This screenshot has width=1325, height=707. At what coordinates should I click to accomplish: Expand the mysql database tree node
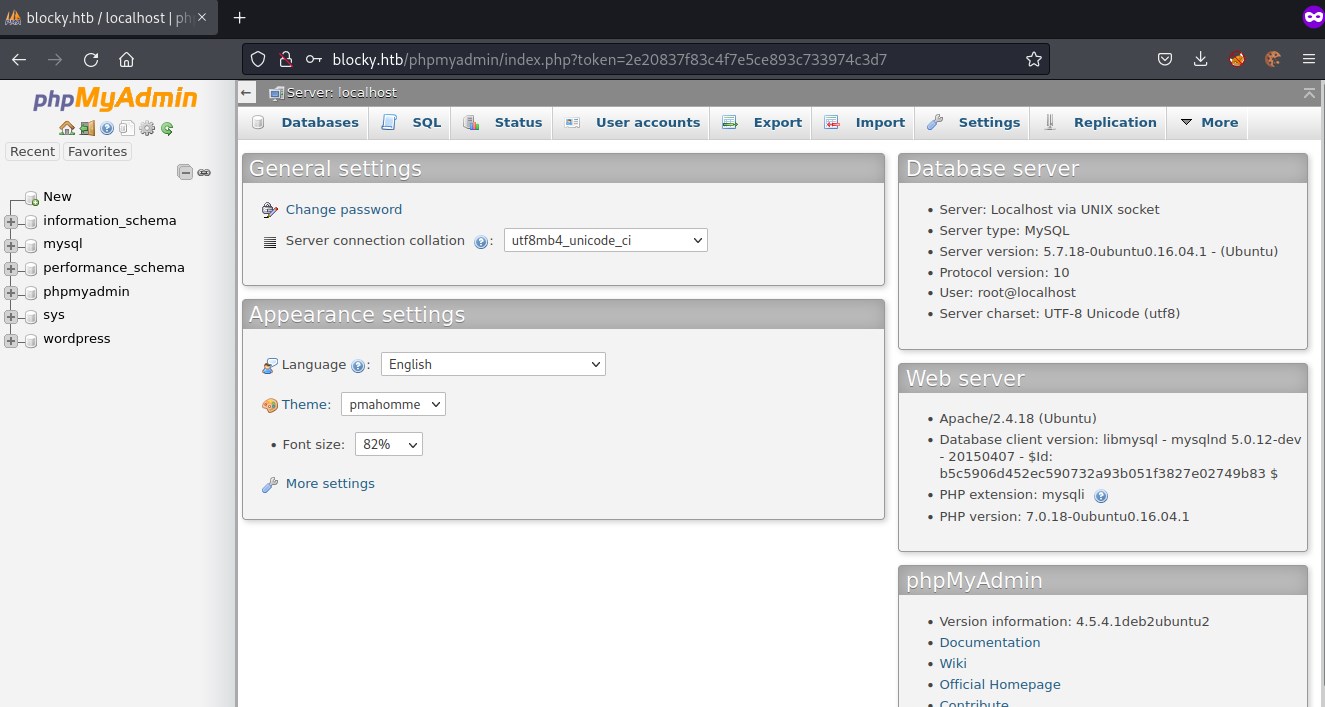(x=11, y=246)
